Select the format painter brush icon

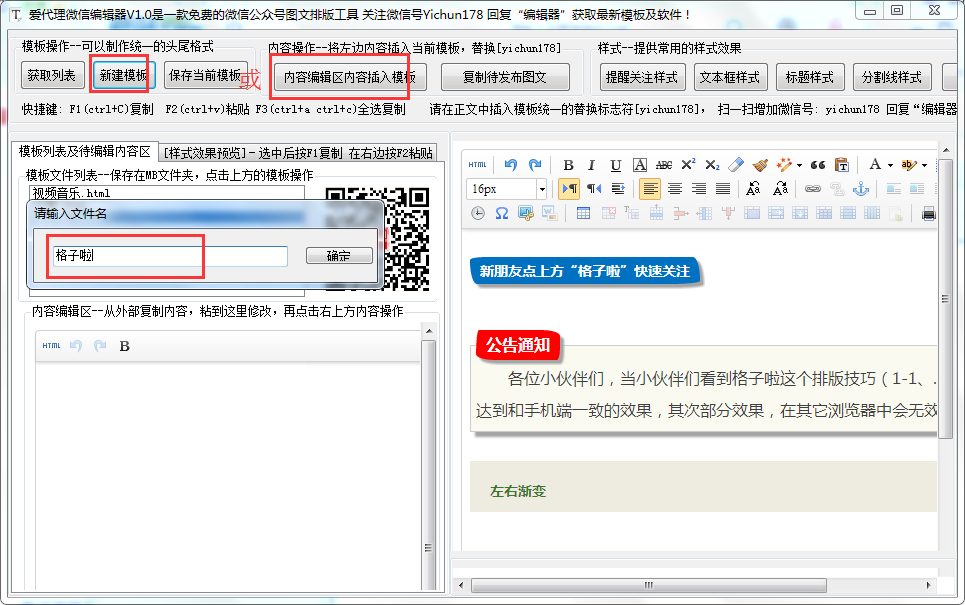[x=761, y=165]
